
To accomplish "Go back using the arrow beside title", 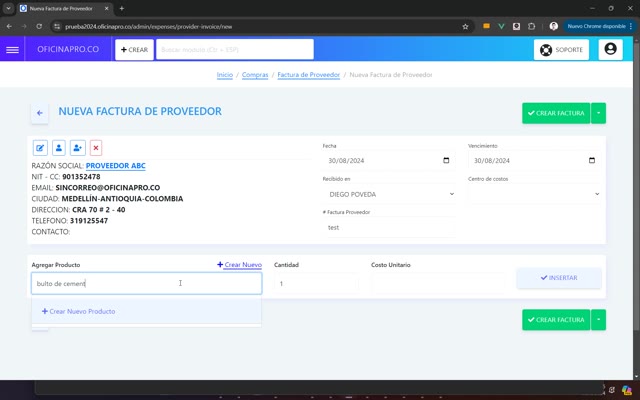I will (40, 113).
